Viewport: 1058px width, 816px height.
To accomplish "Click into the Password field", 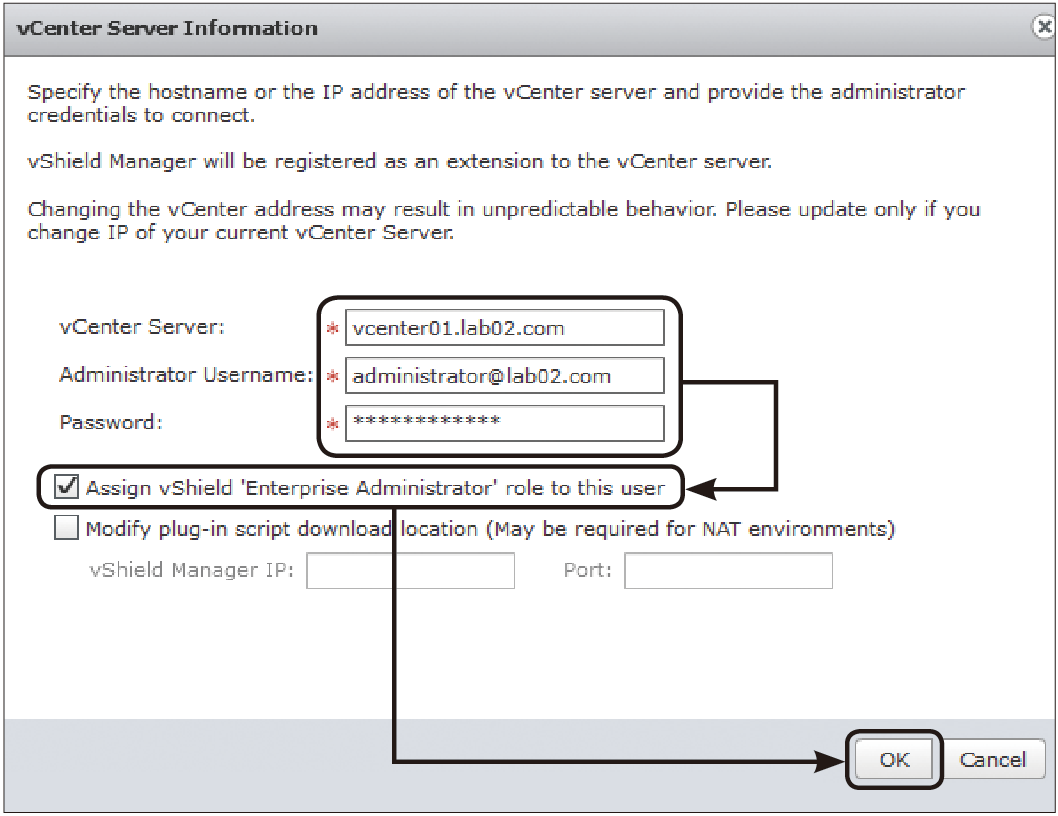I will (x=505, y=423).
